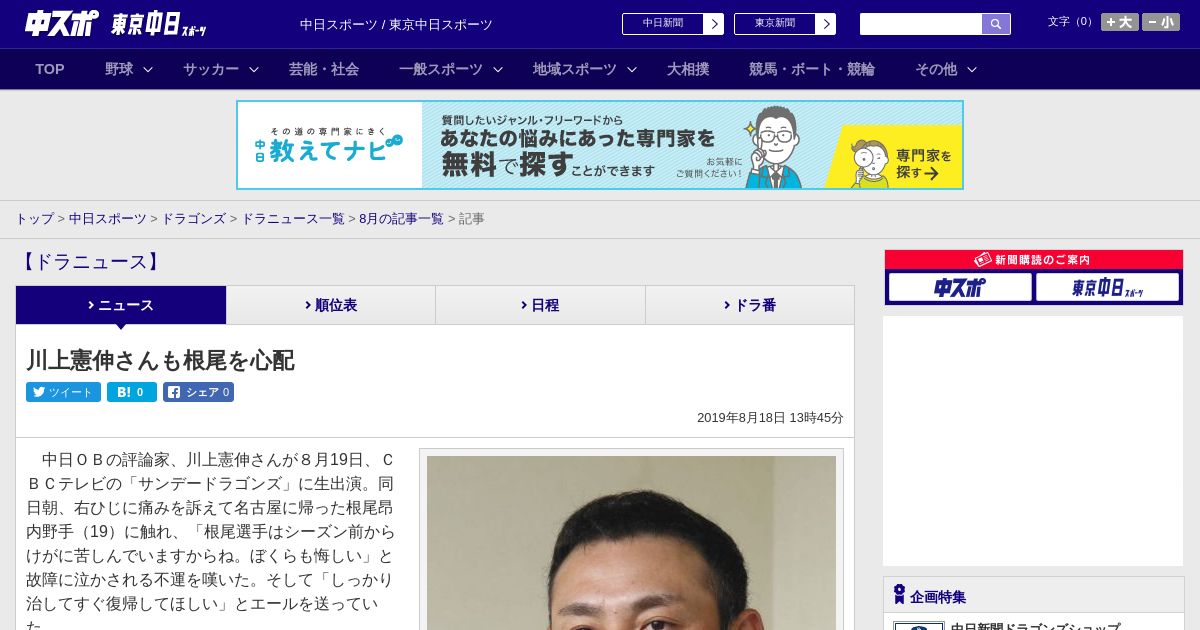Open 中日新聞ドラゴンズショップ sidebar link
The height and width of the screenshot is (630, 1200).
pos(1035,626)
